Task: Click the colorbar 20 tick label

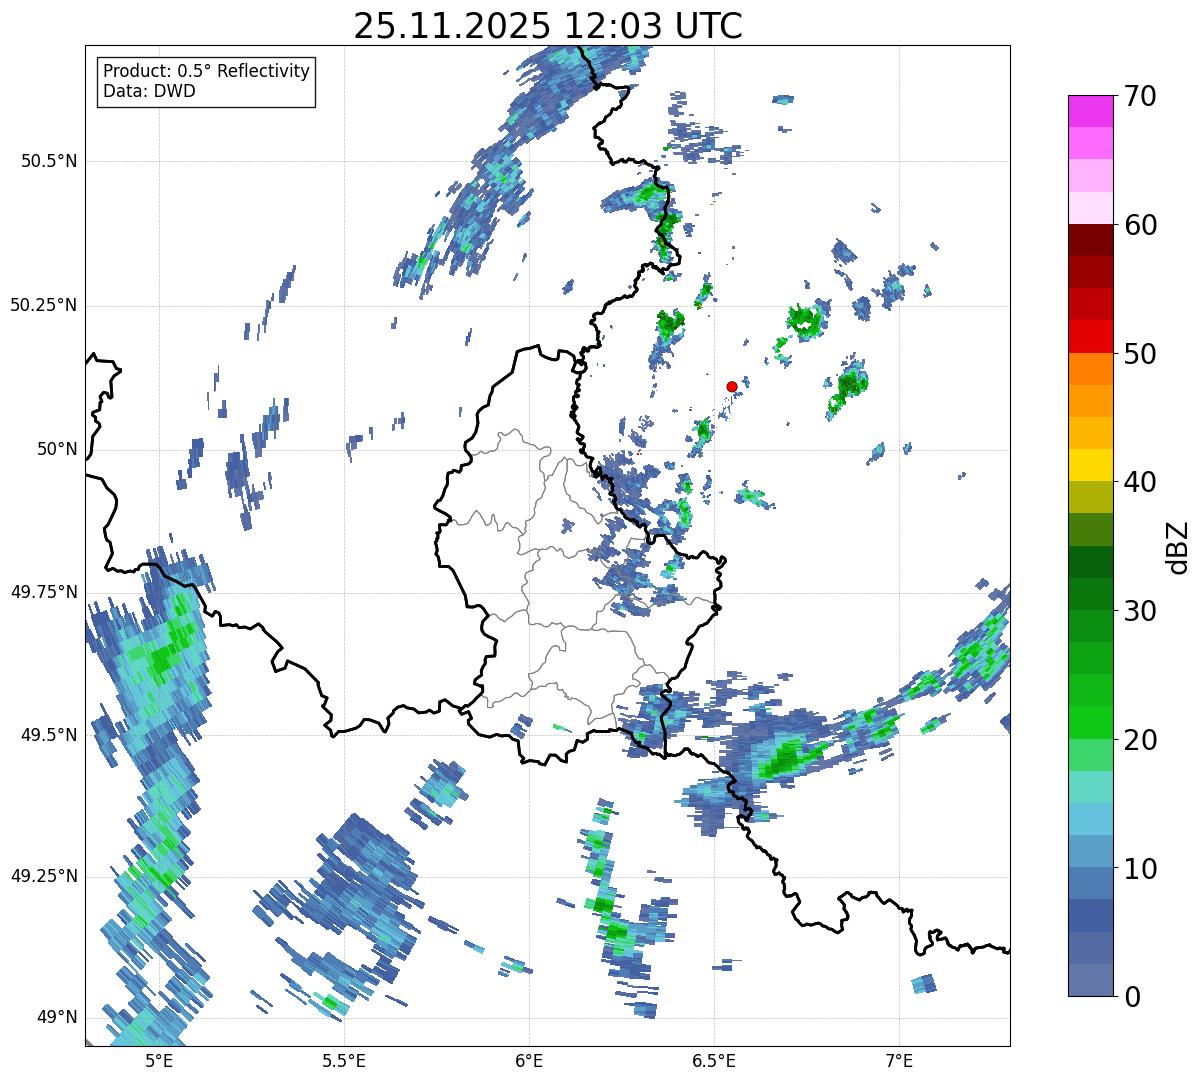Action: (1140, 740)
